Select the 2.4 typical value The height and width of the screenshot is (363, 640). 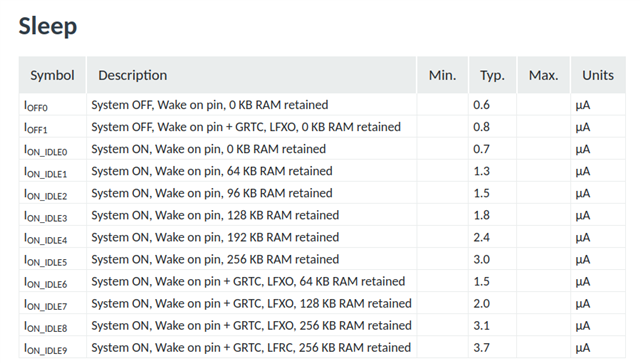pos(481,237)
